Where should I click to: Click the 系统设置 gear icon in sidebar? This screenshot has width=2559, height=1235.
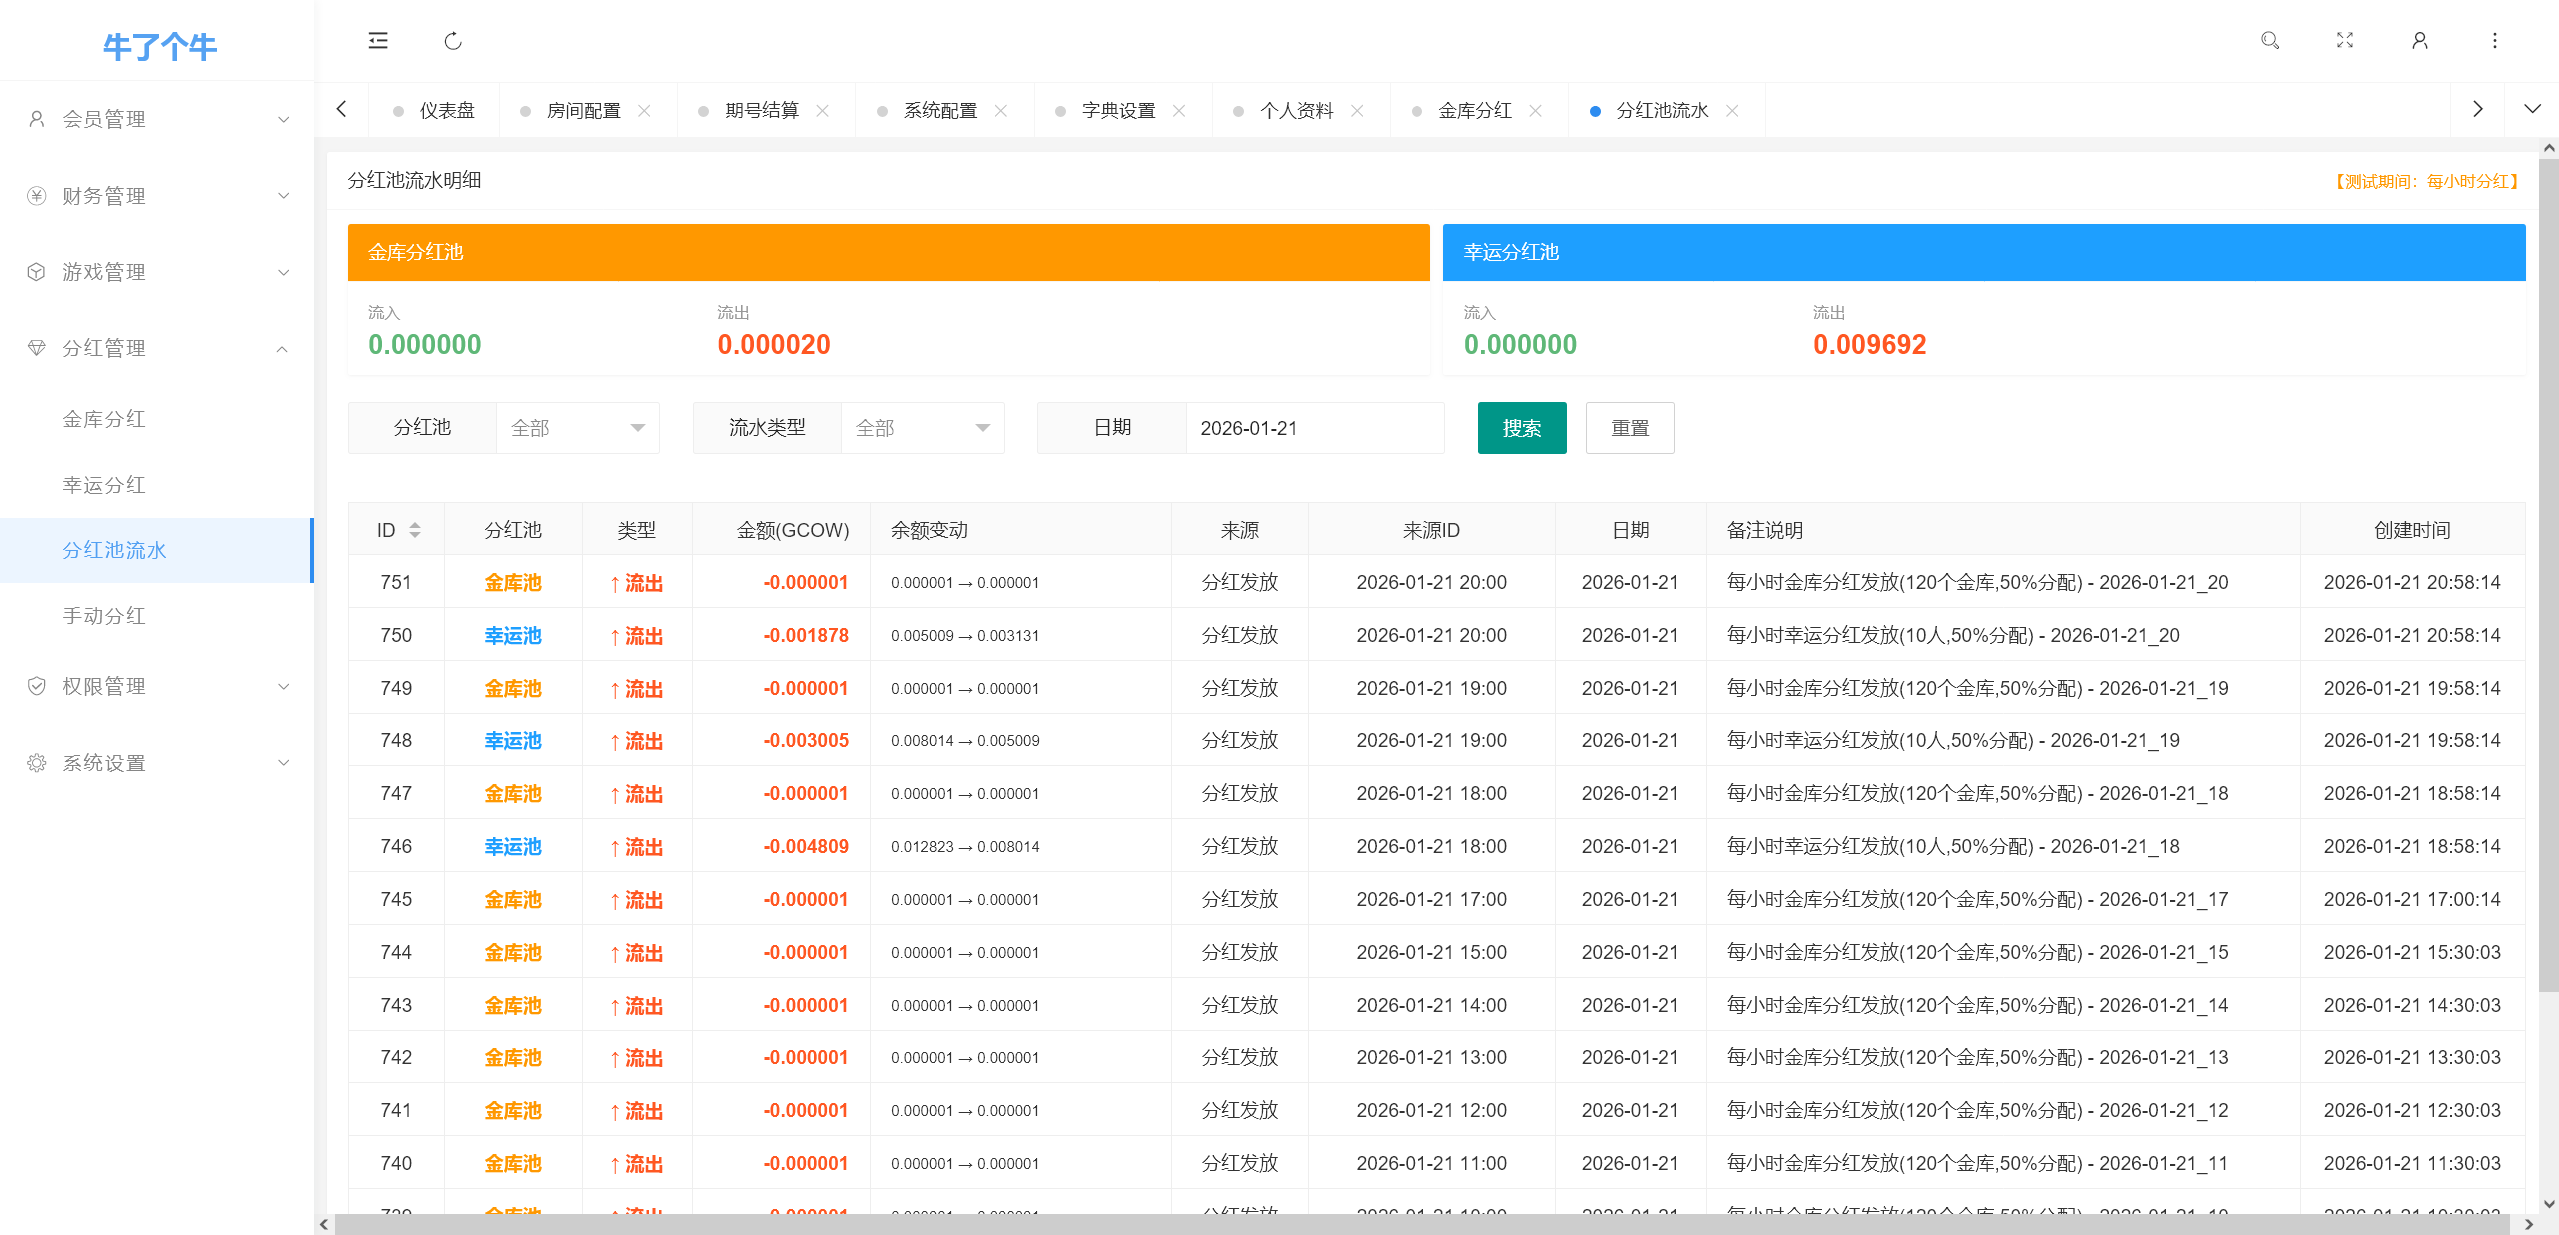coord(37,762)
